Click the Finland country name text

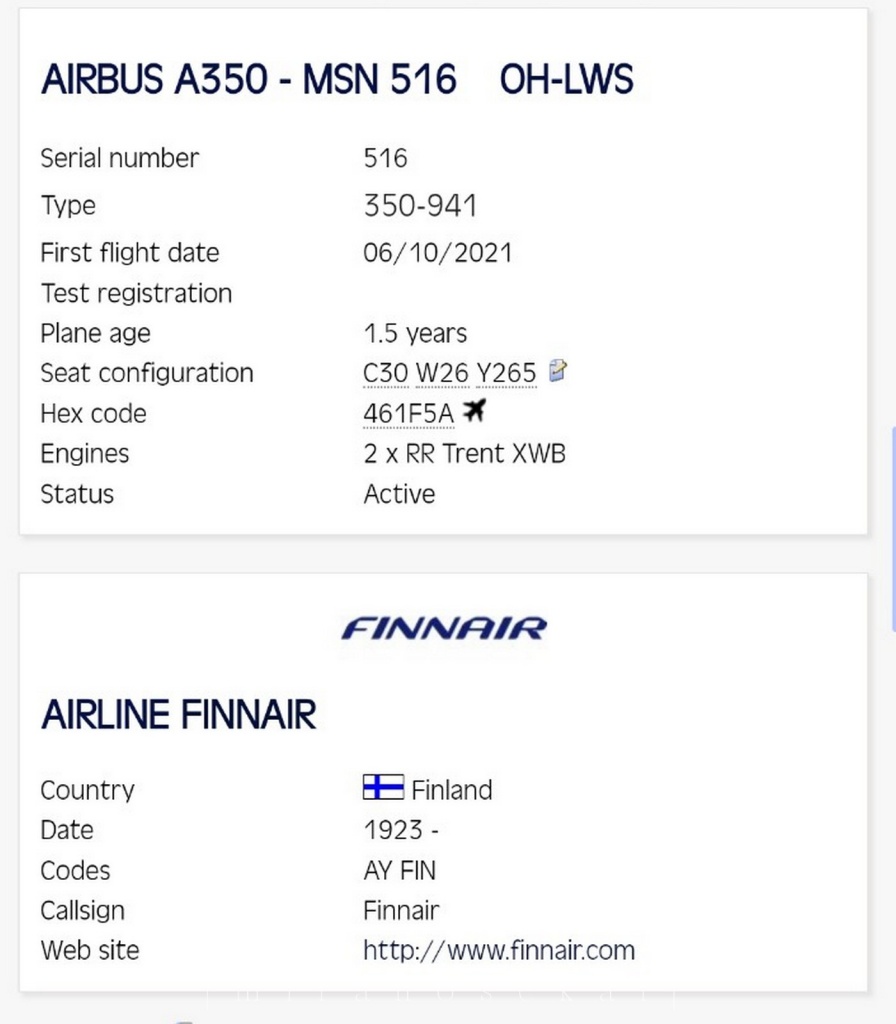click(452, 790)
